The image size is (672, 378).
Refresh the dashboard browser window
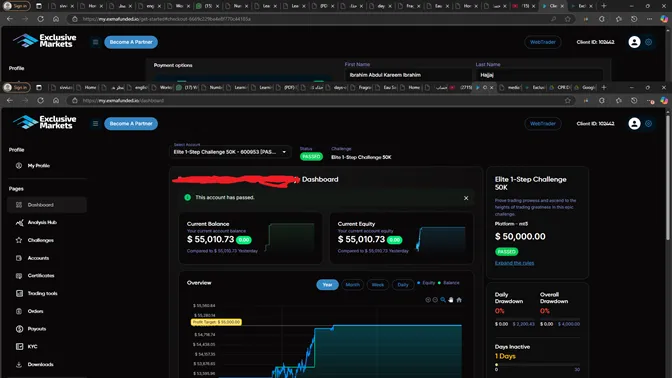tap(40, 100)
